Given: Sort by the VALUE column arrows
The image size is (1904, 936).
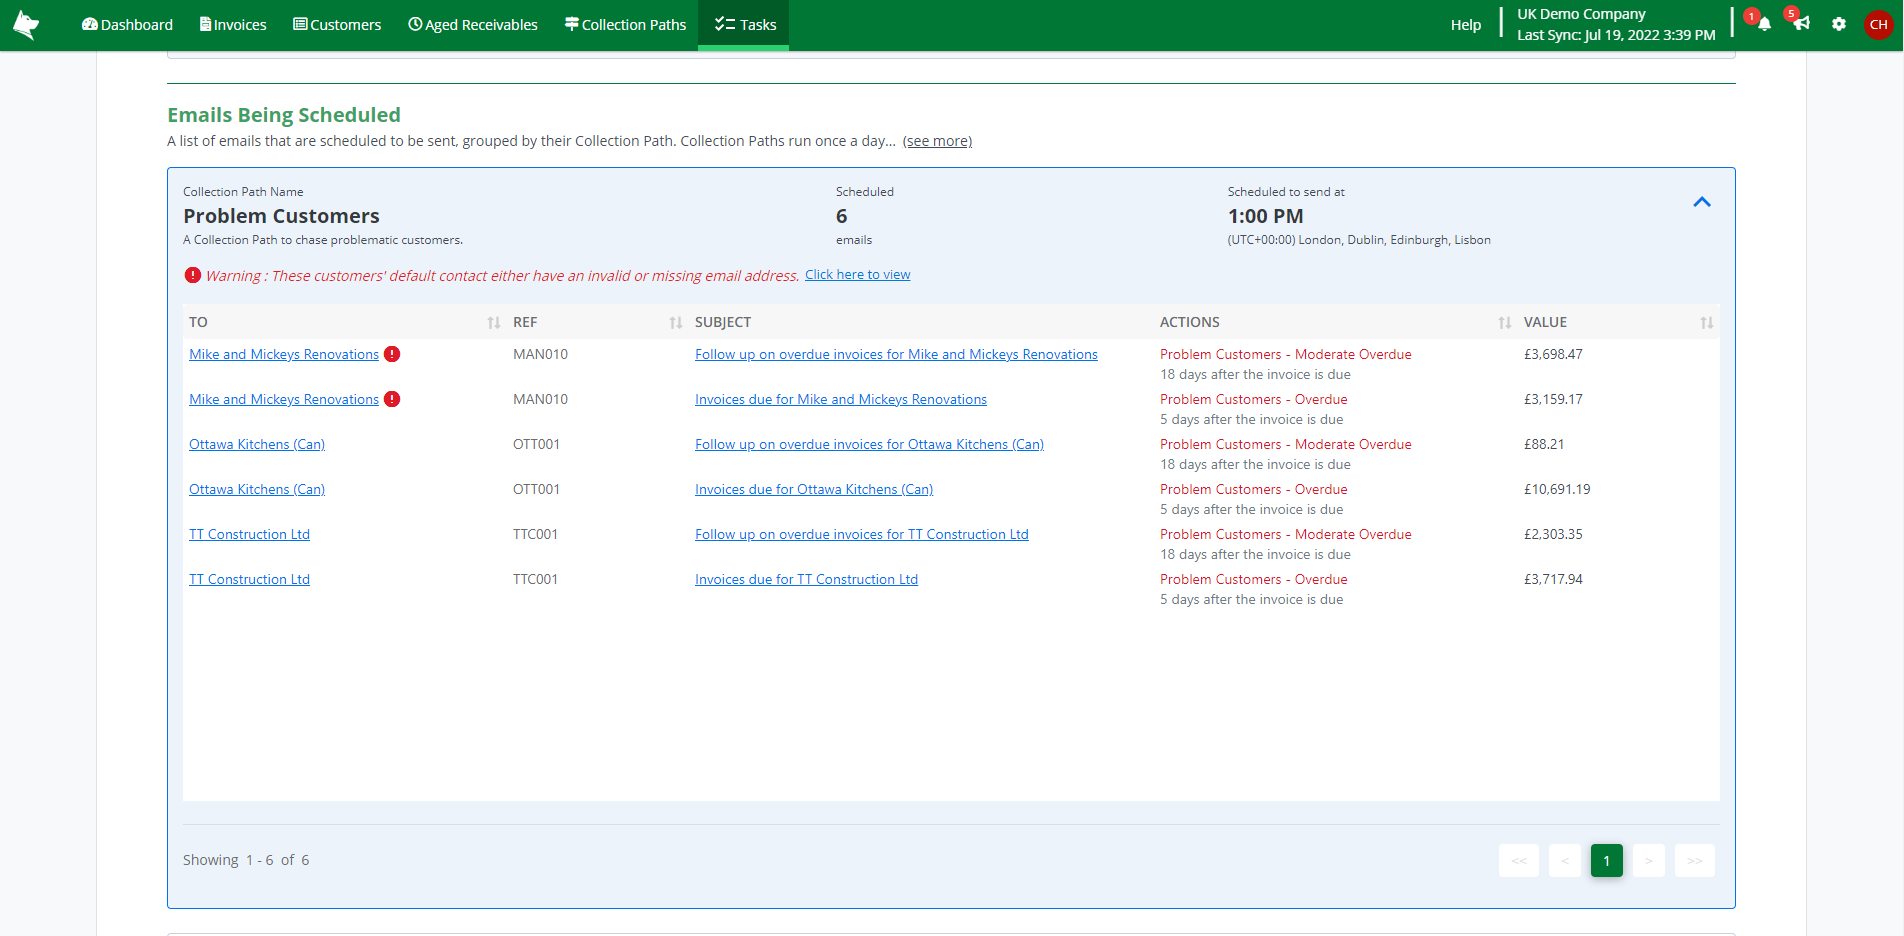Looking at the screenshot, I should [1707, 322].
